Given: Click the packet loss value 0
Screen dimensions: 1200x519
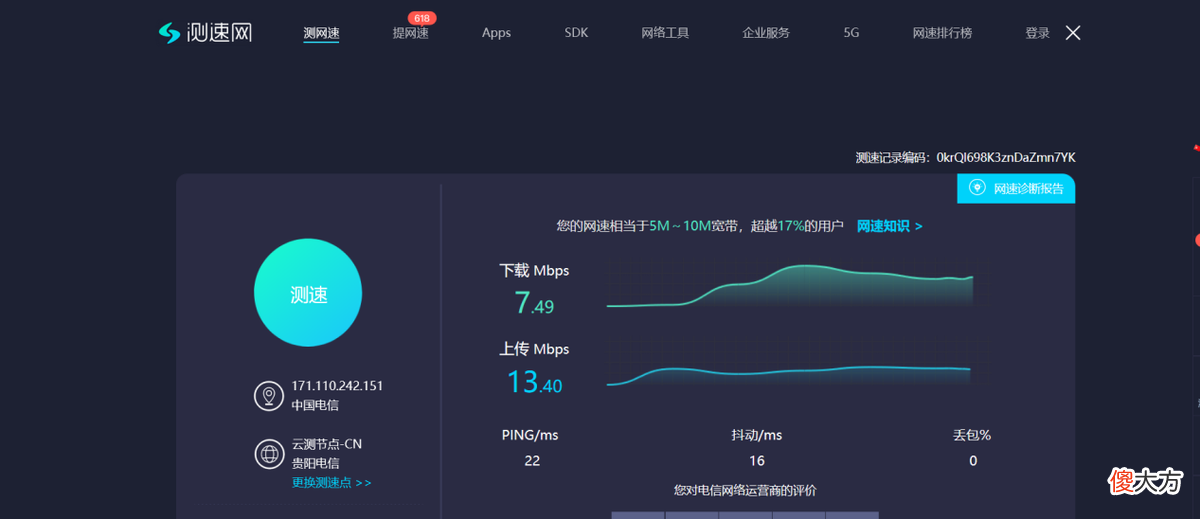Looking at the screenshot, I should tap(973, 460).
